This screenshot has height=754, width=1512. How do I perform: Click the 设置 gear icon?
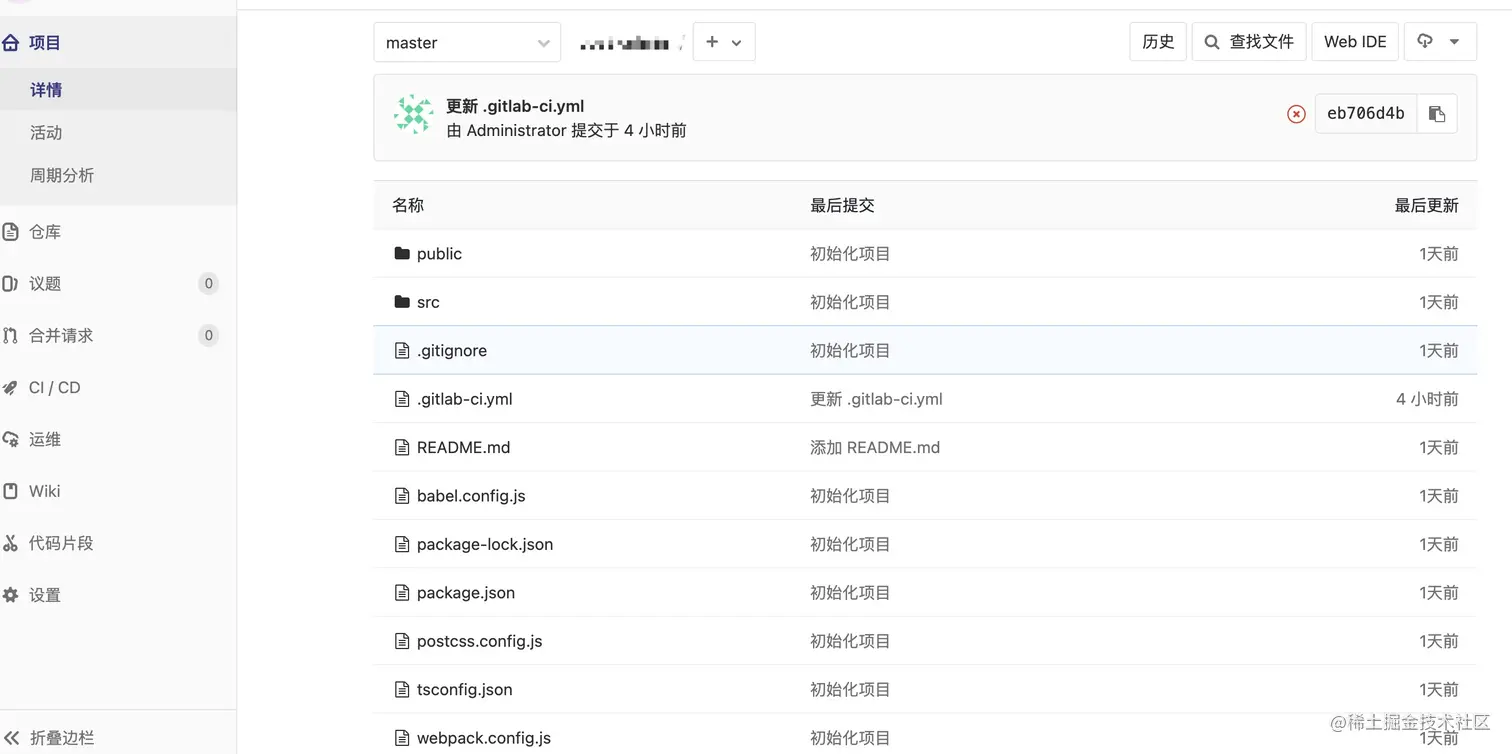click(10, 595)
